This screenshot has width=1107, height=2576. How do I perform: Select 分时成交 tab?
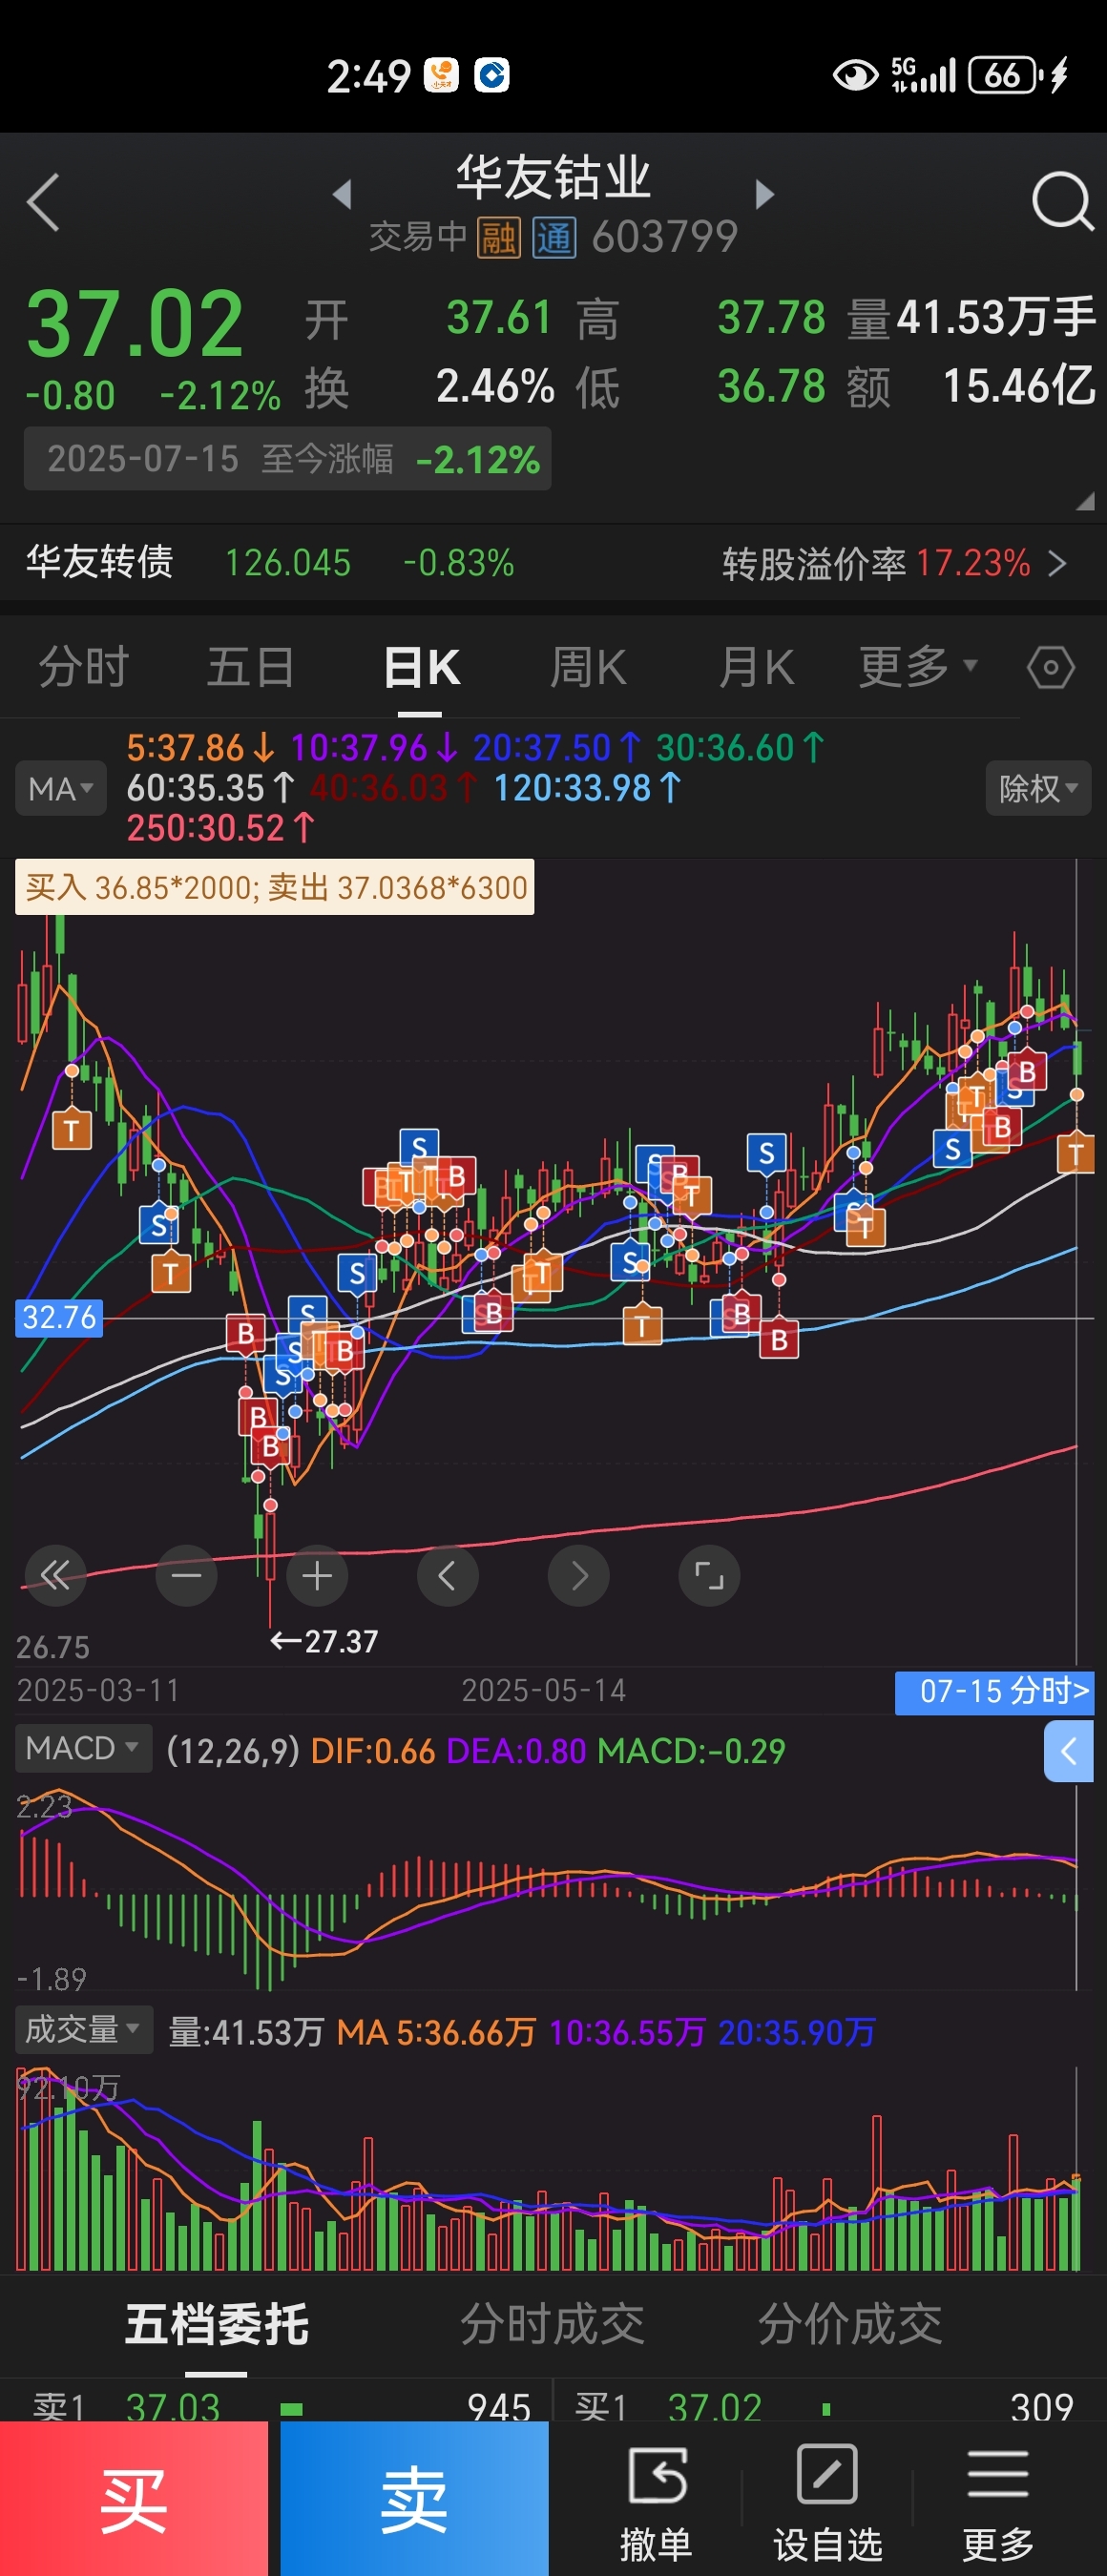pos(552,2324)
